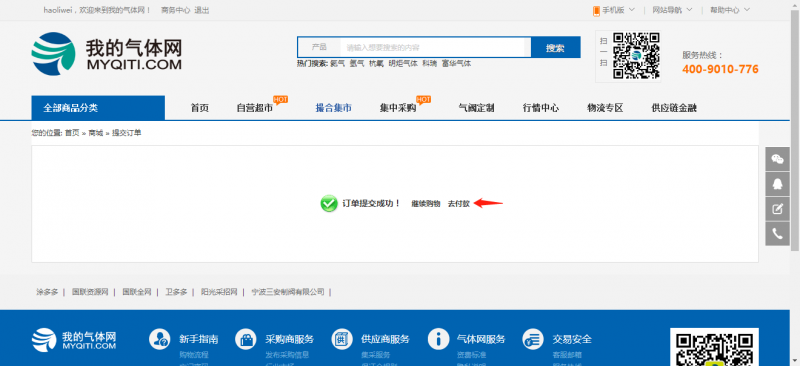Click the header QR code image
This screenshot has width=800, height=366.
[x=636, y=56]
